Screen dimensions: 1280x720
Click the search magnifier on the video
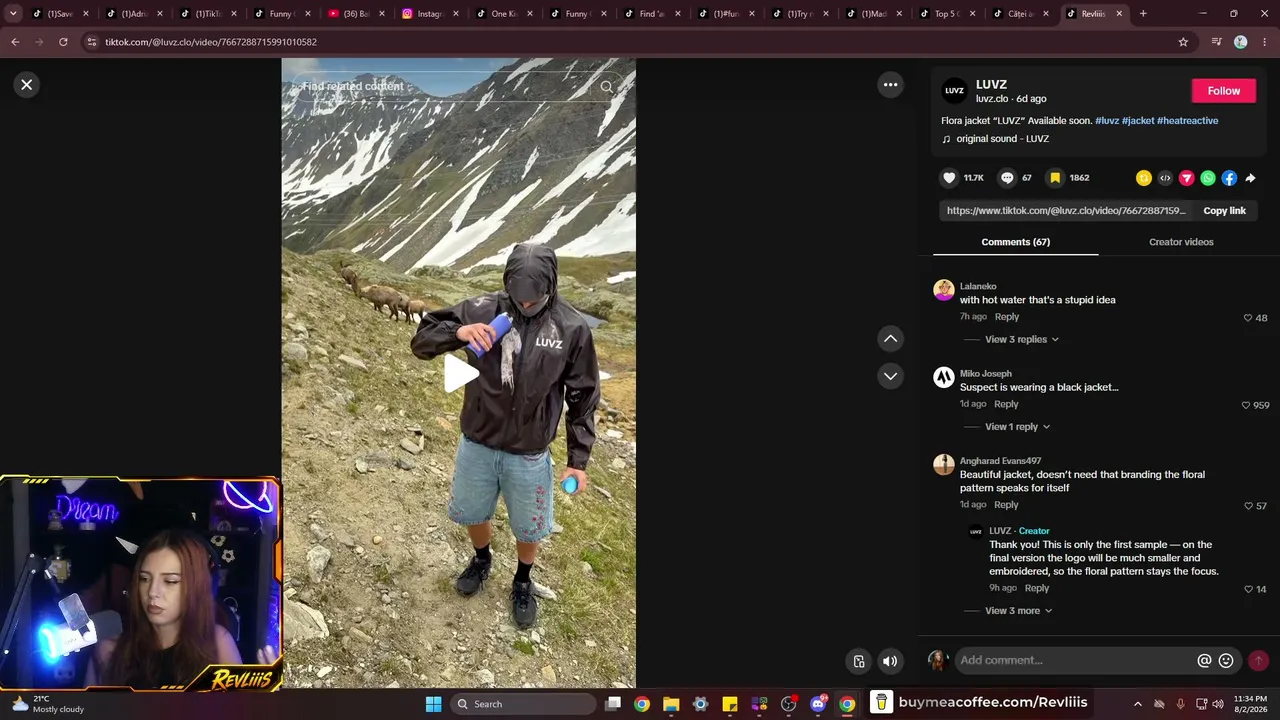(x=607, y=87)
